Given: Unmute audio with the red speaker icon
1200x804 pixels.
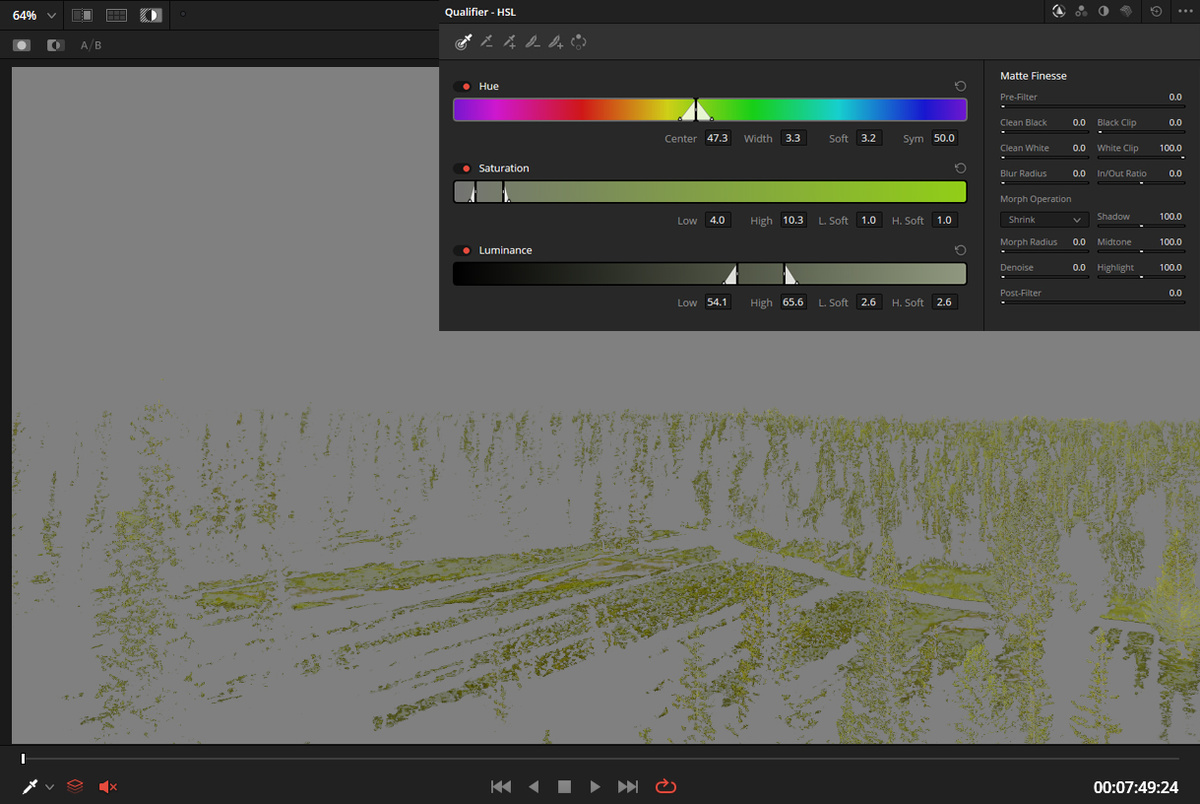Looking at the screenshot, I should [108, 787].
